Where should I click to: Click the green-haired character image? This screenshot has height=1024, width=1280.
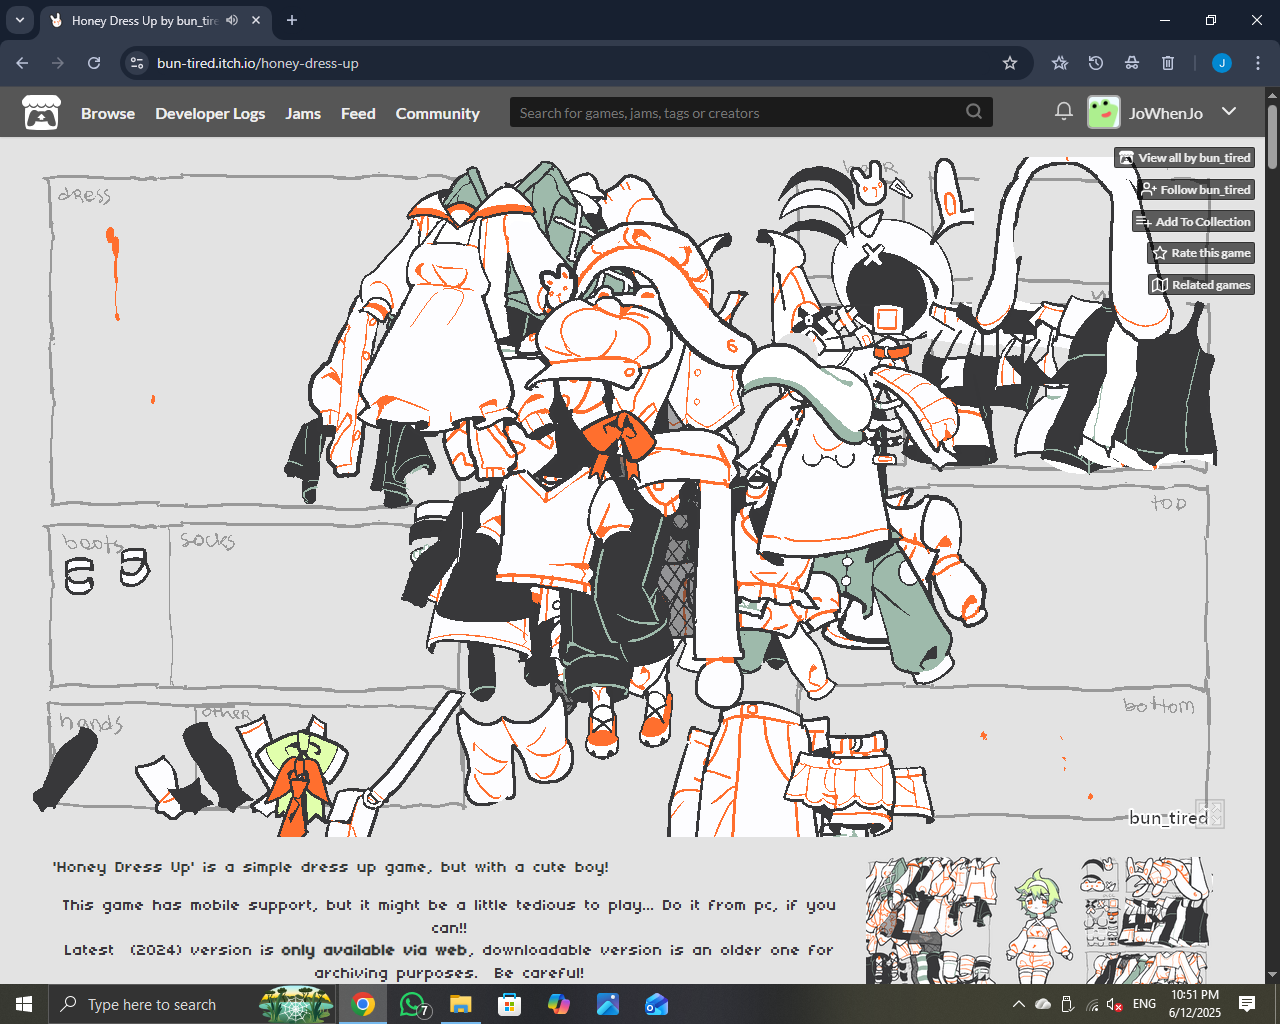click(1039, 926)
